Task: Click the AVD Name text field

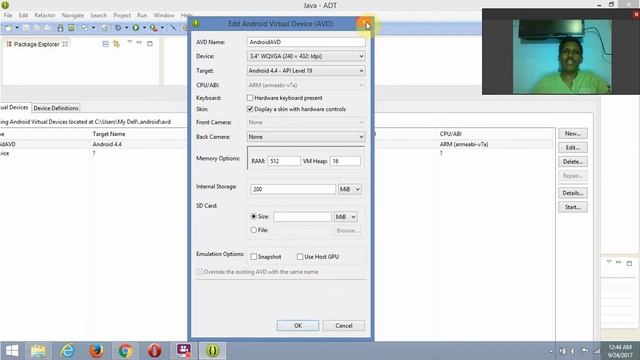Action: (306, 42)
